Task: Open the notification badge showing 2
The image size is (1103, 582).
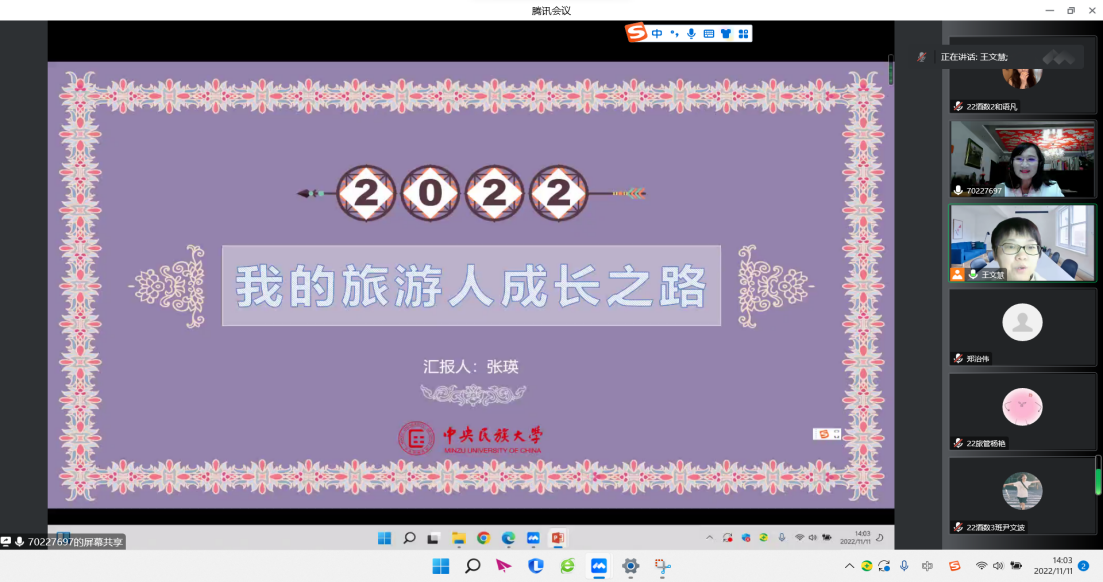Action: 1084,566
